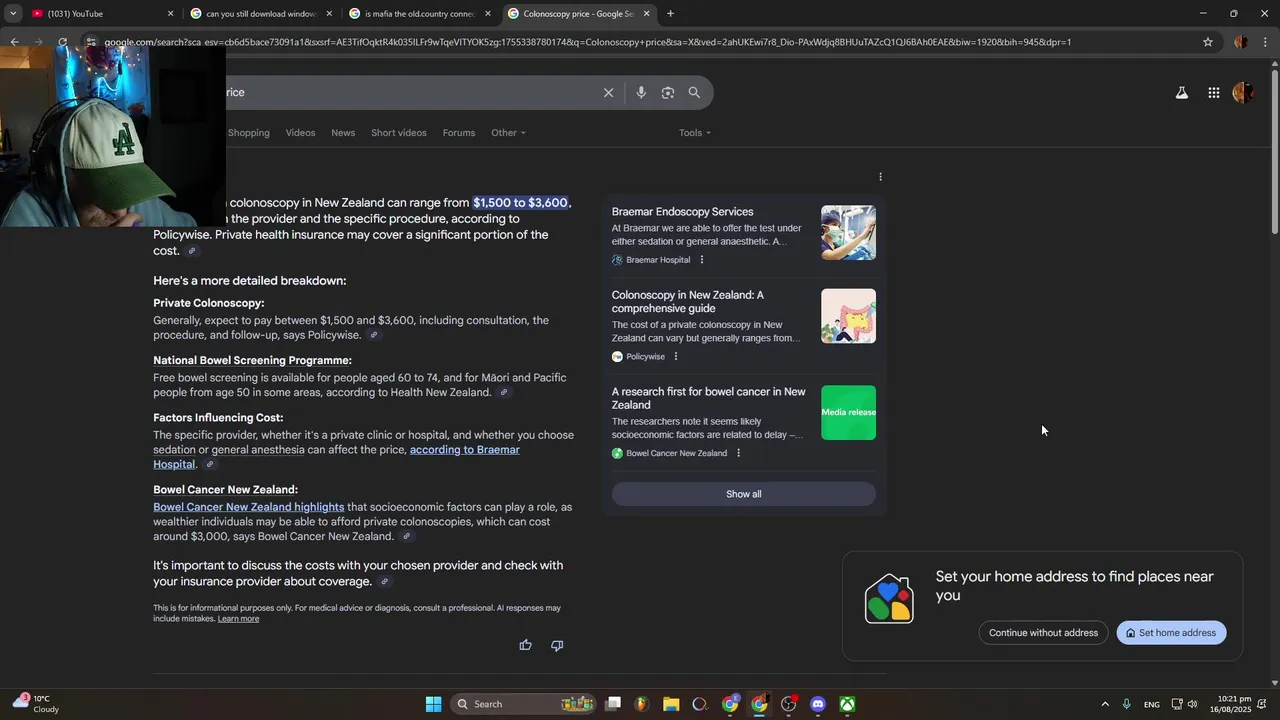Click Braemar Endoscopy thumbnail image
The width and height of the screenshot is (1280, 720).
tap(848, 233)
